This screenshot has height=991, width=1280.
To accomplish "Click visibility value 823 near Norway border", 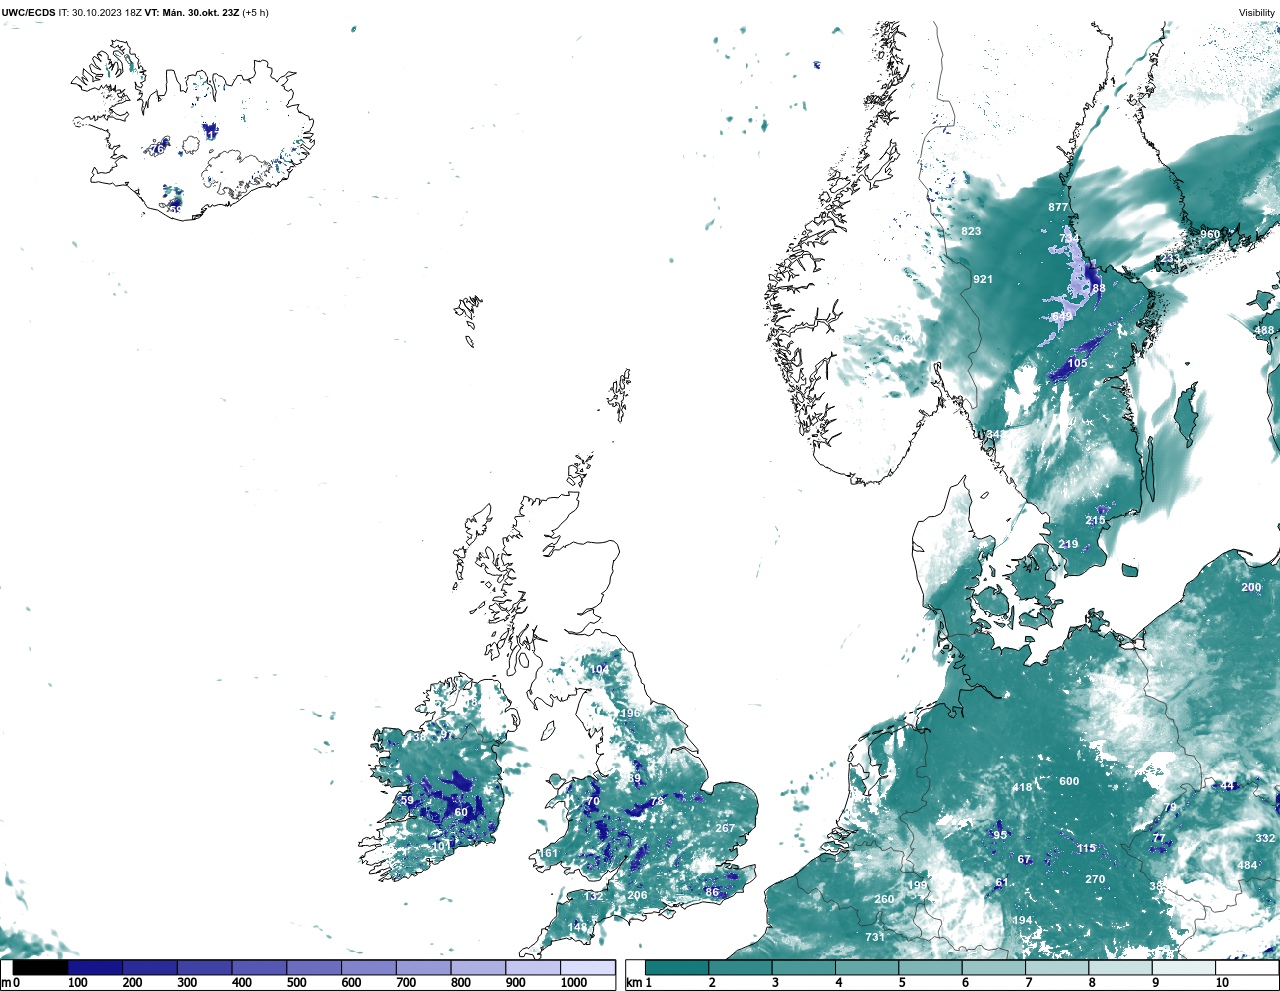I will (971, 231).
